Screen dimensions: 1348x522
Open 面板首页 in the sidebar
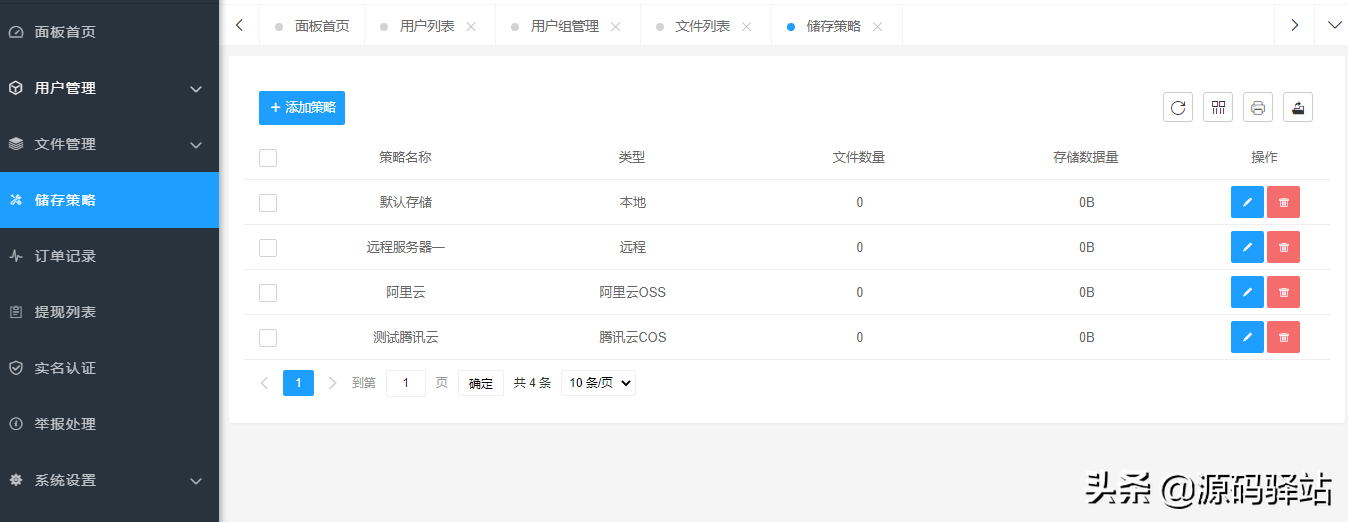point(109,32)
